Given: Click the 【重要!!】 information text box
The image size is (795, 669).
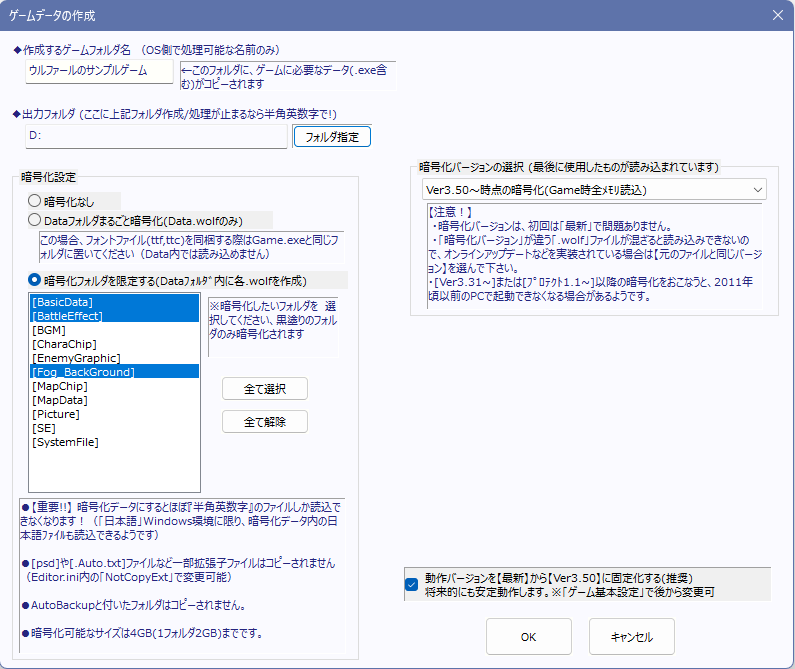Looking at the screenshot, I should click(x=182, y=576).
